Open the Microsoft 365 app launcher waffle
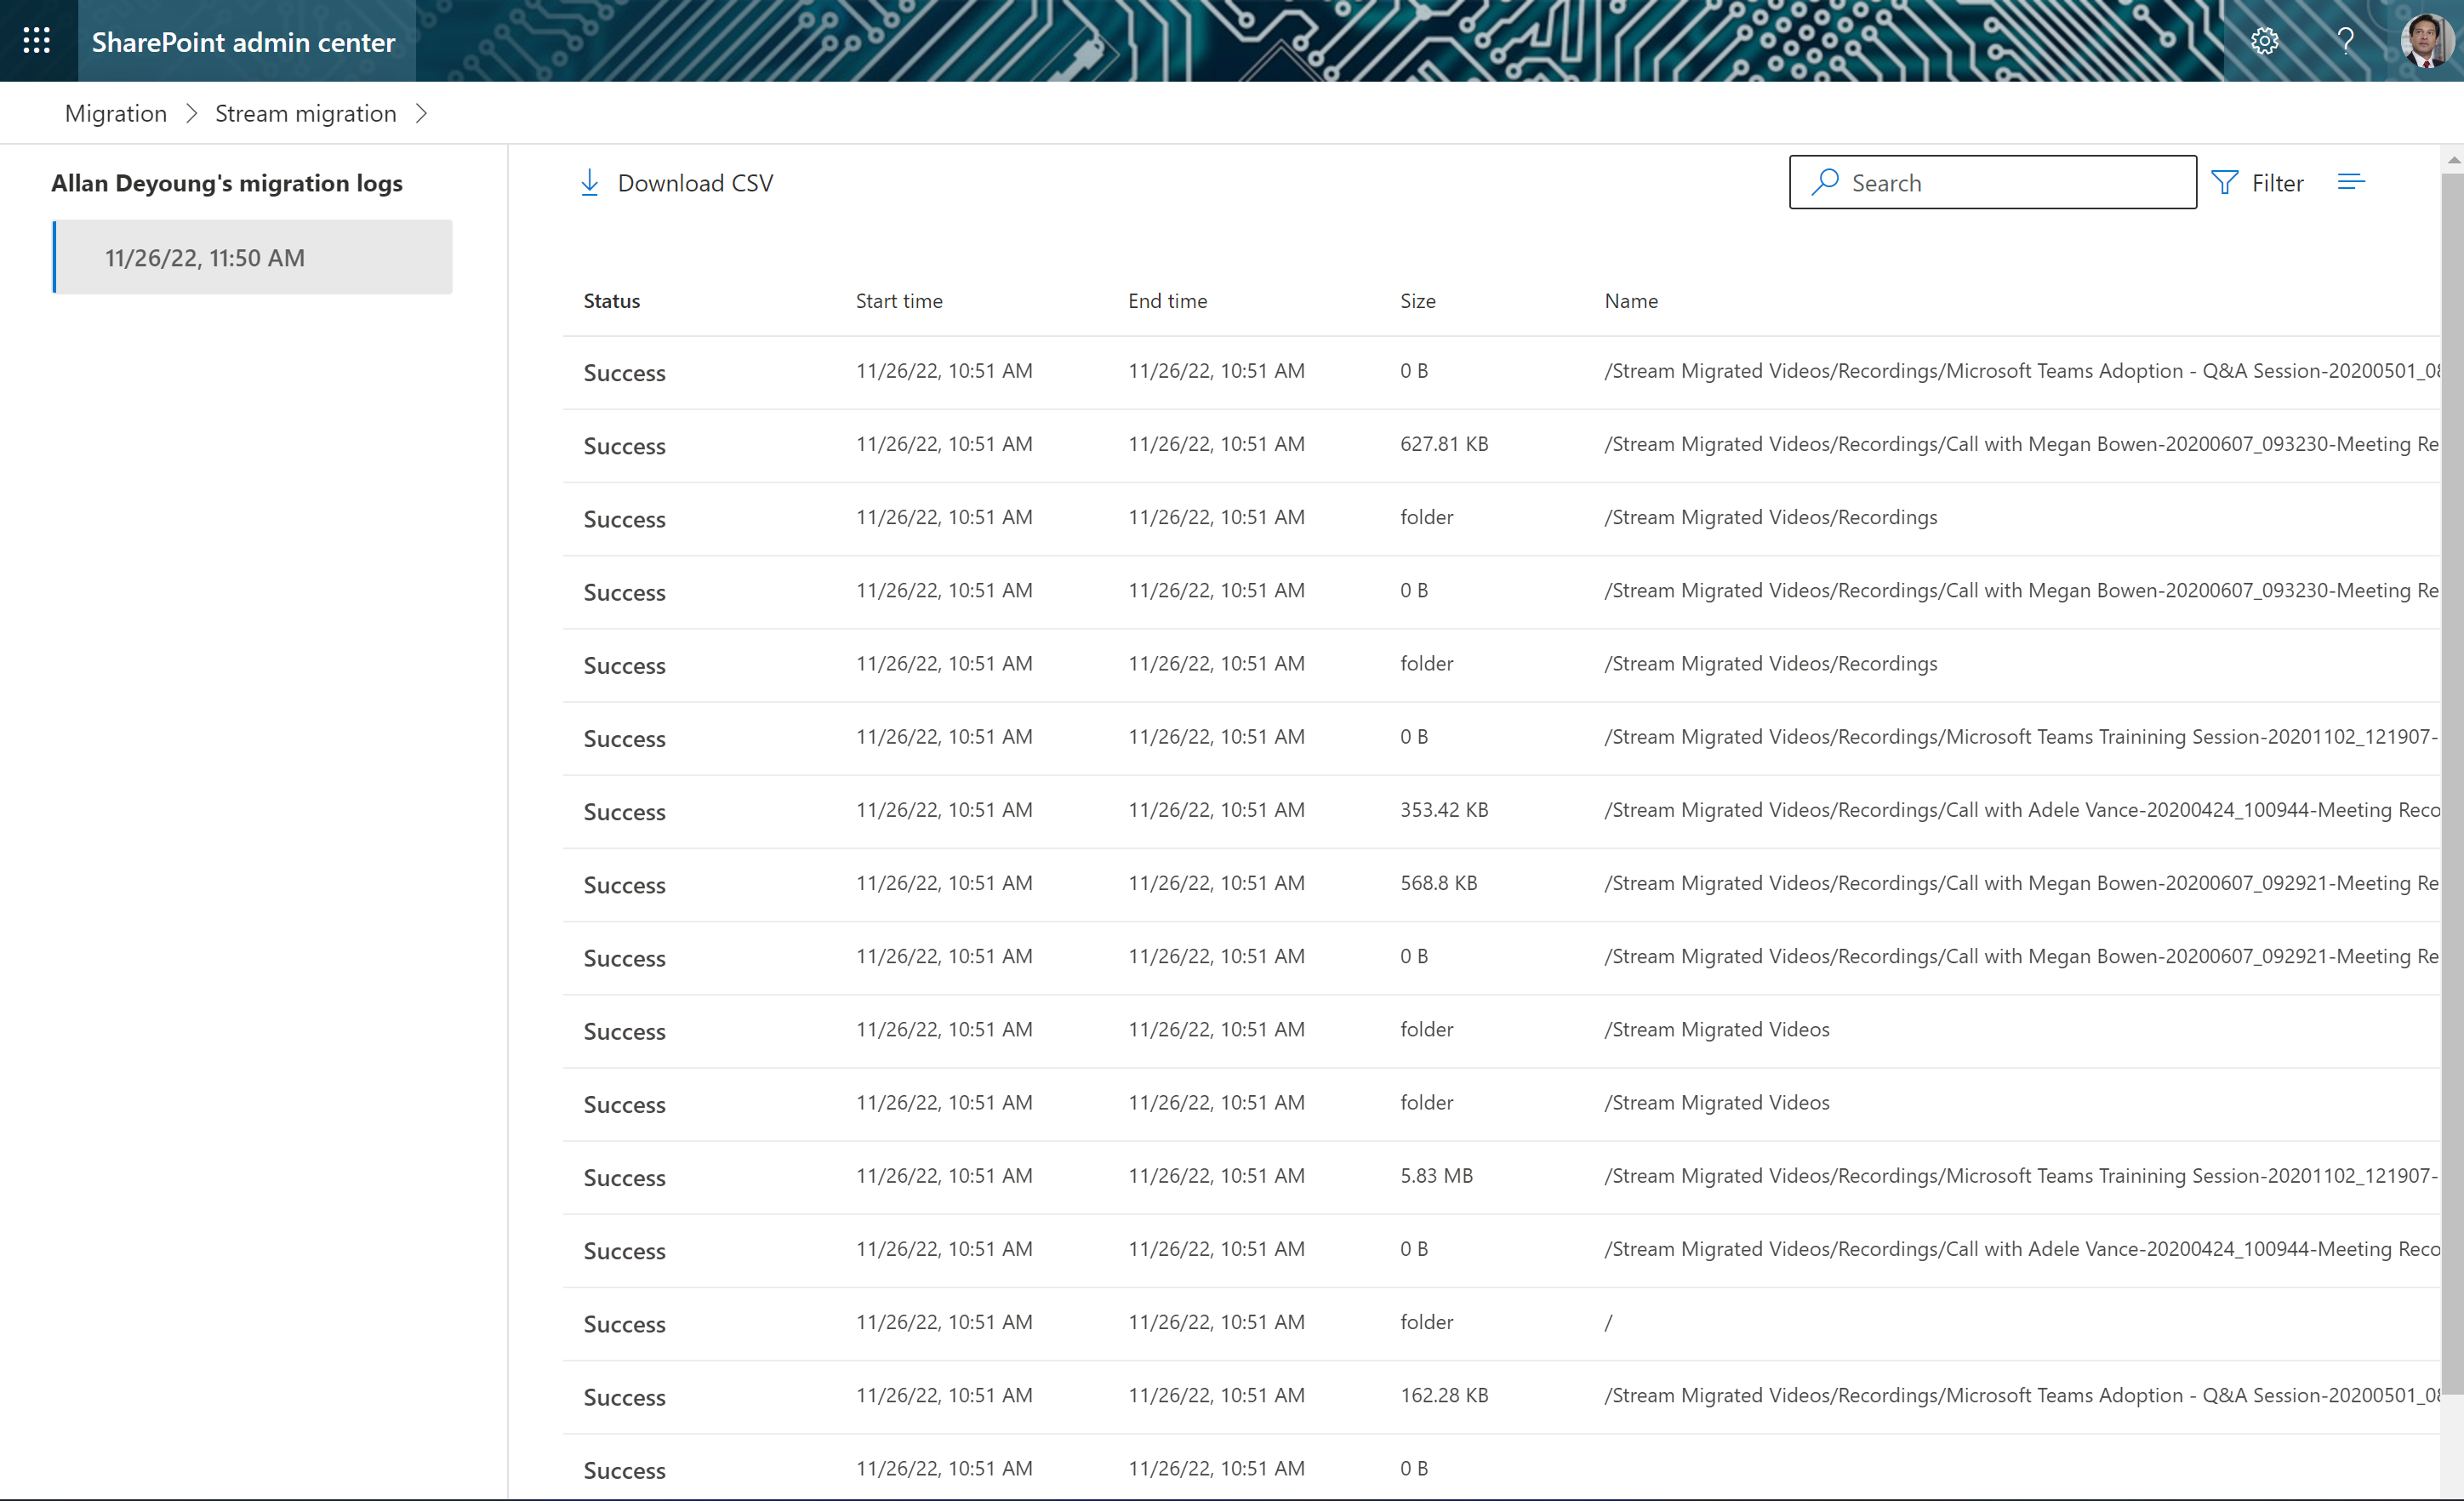The height and width of the screenshot is (1501, 2464). (x=37, y=40)
